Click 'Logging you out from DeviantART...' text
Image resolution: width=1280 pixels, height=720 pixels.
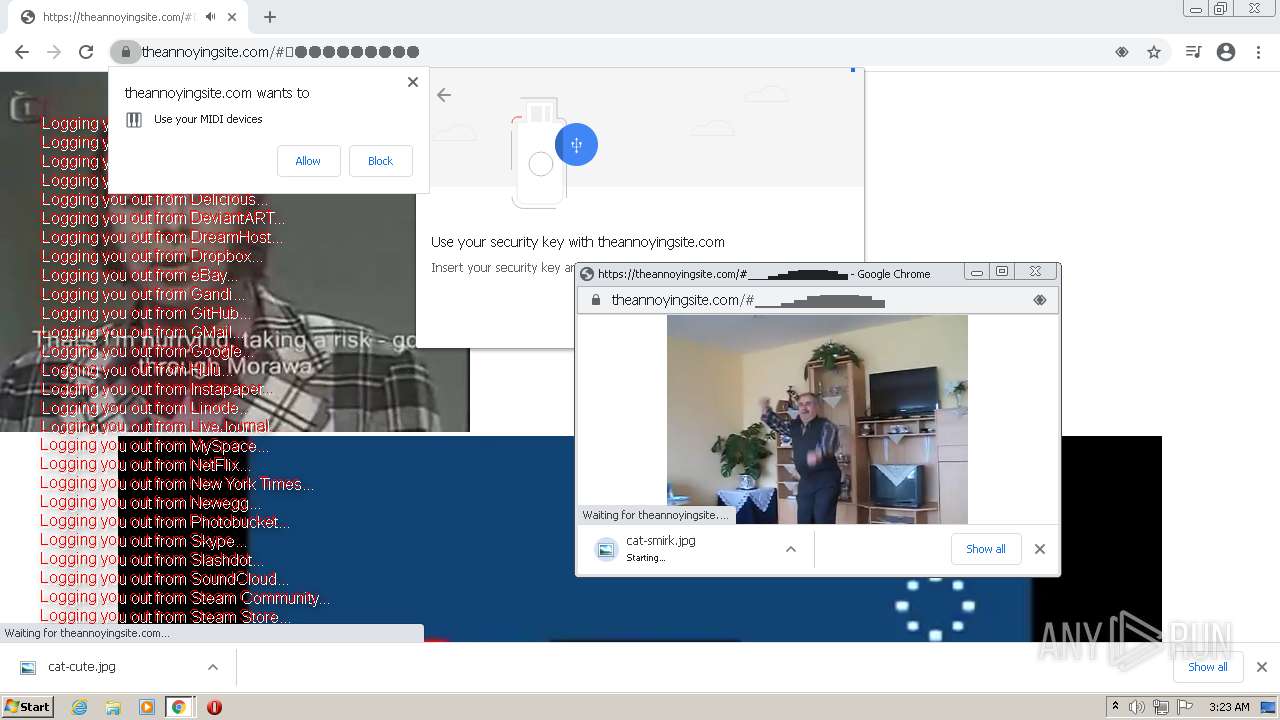[x=163, y=218]
